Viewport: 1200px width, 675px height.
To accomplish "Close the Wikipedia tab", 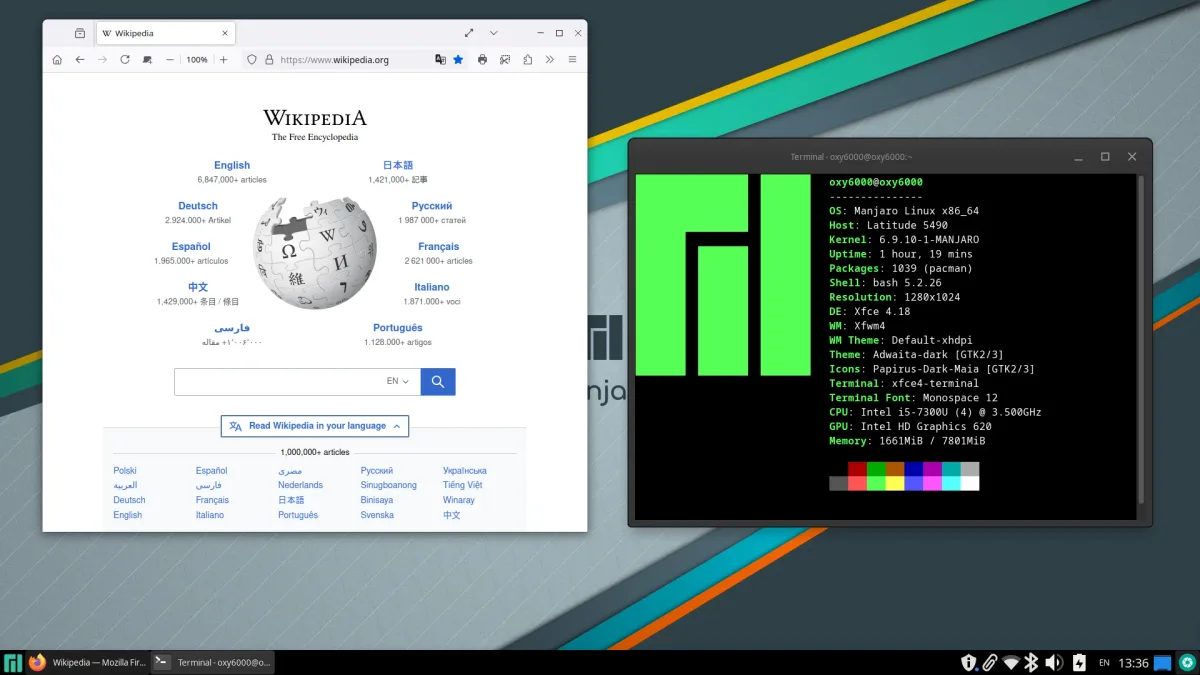I will coord(225,33).
